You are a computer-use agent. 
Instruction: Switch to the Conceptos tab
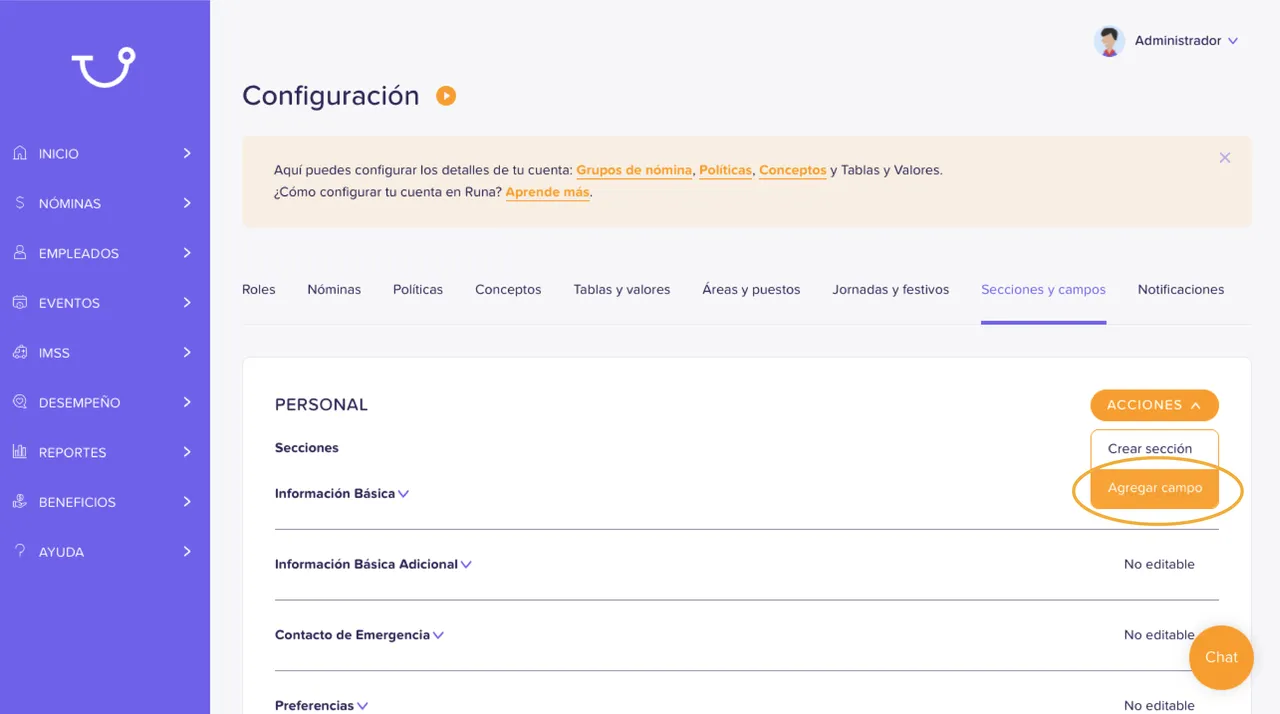pyautogui.click(x=508, y=290)
